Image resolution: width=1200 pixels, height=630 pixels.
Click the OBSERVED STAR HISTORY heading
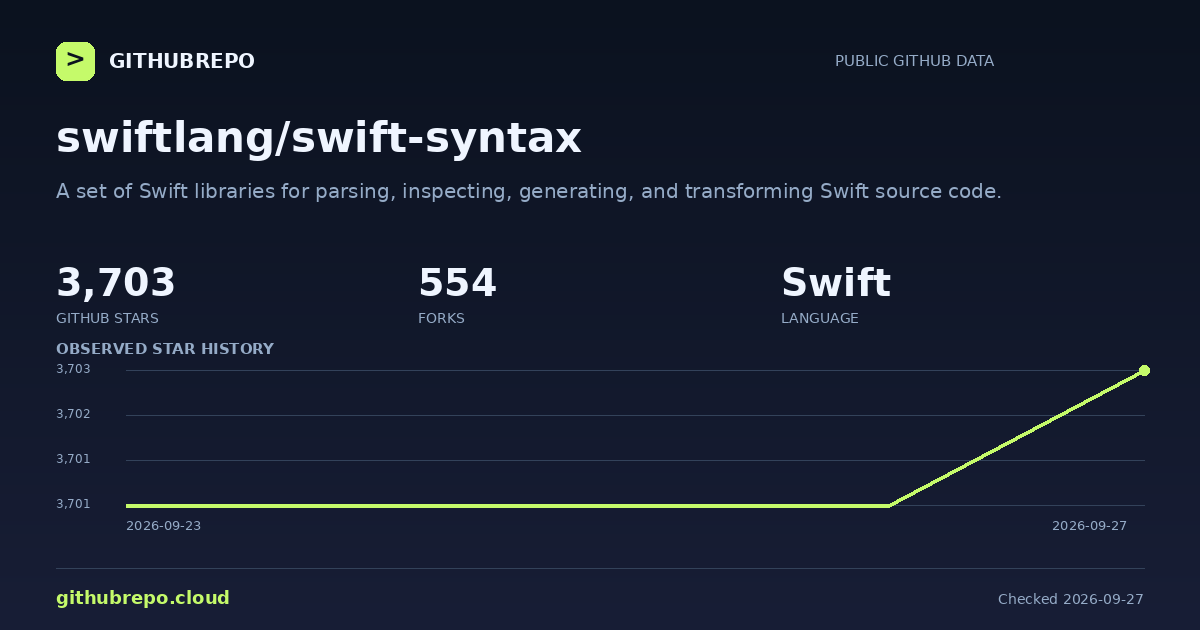click(165, 349)
